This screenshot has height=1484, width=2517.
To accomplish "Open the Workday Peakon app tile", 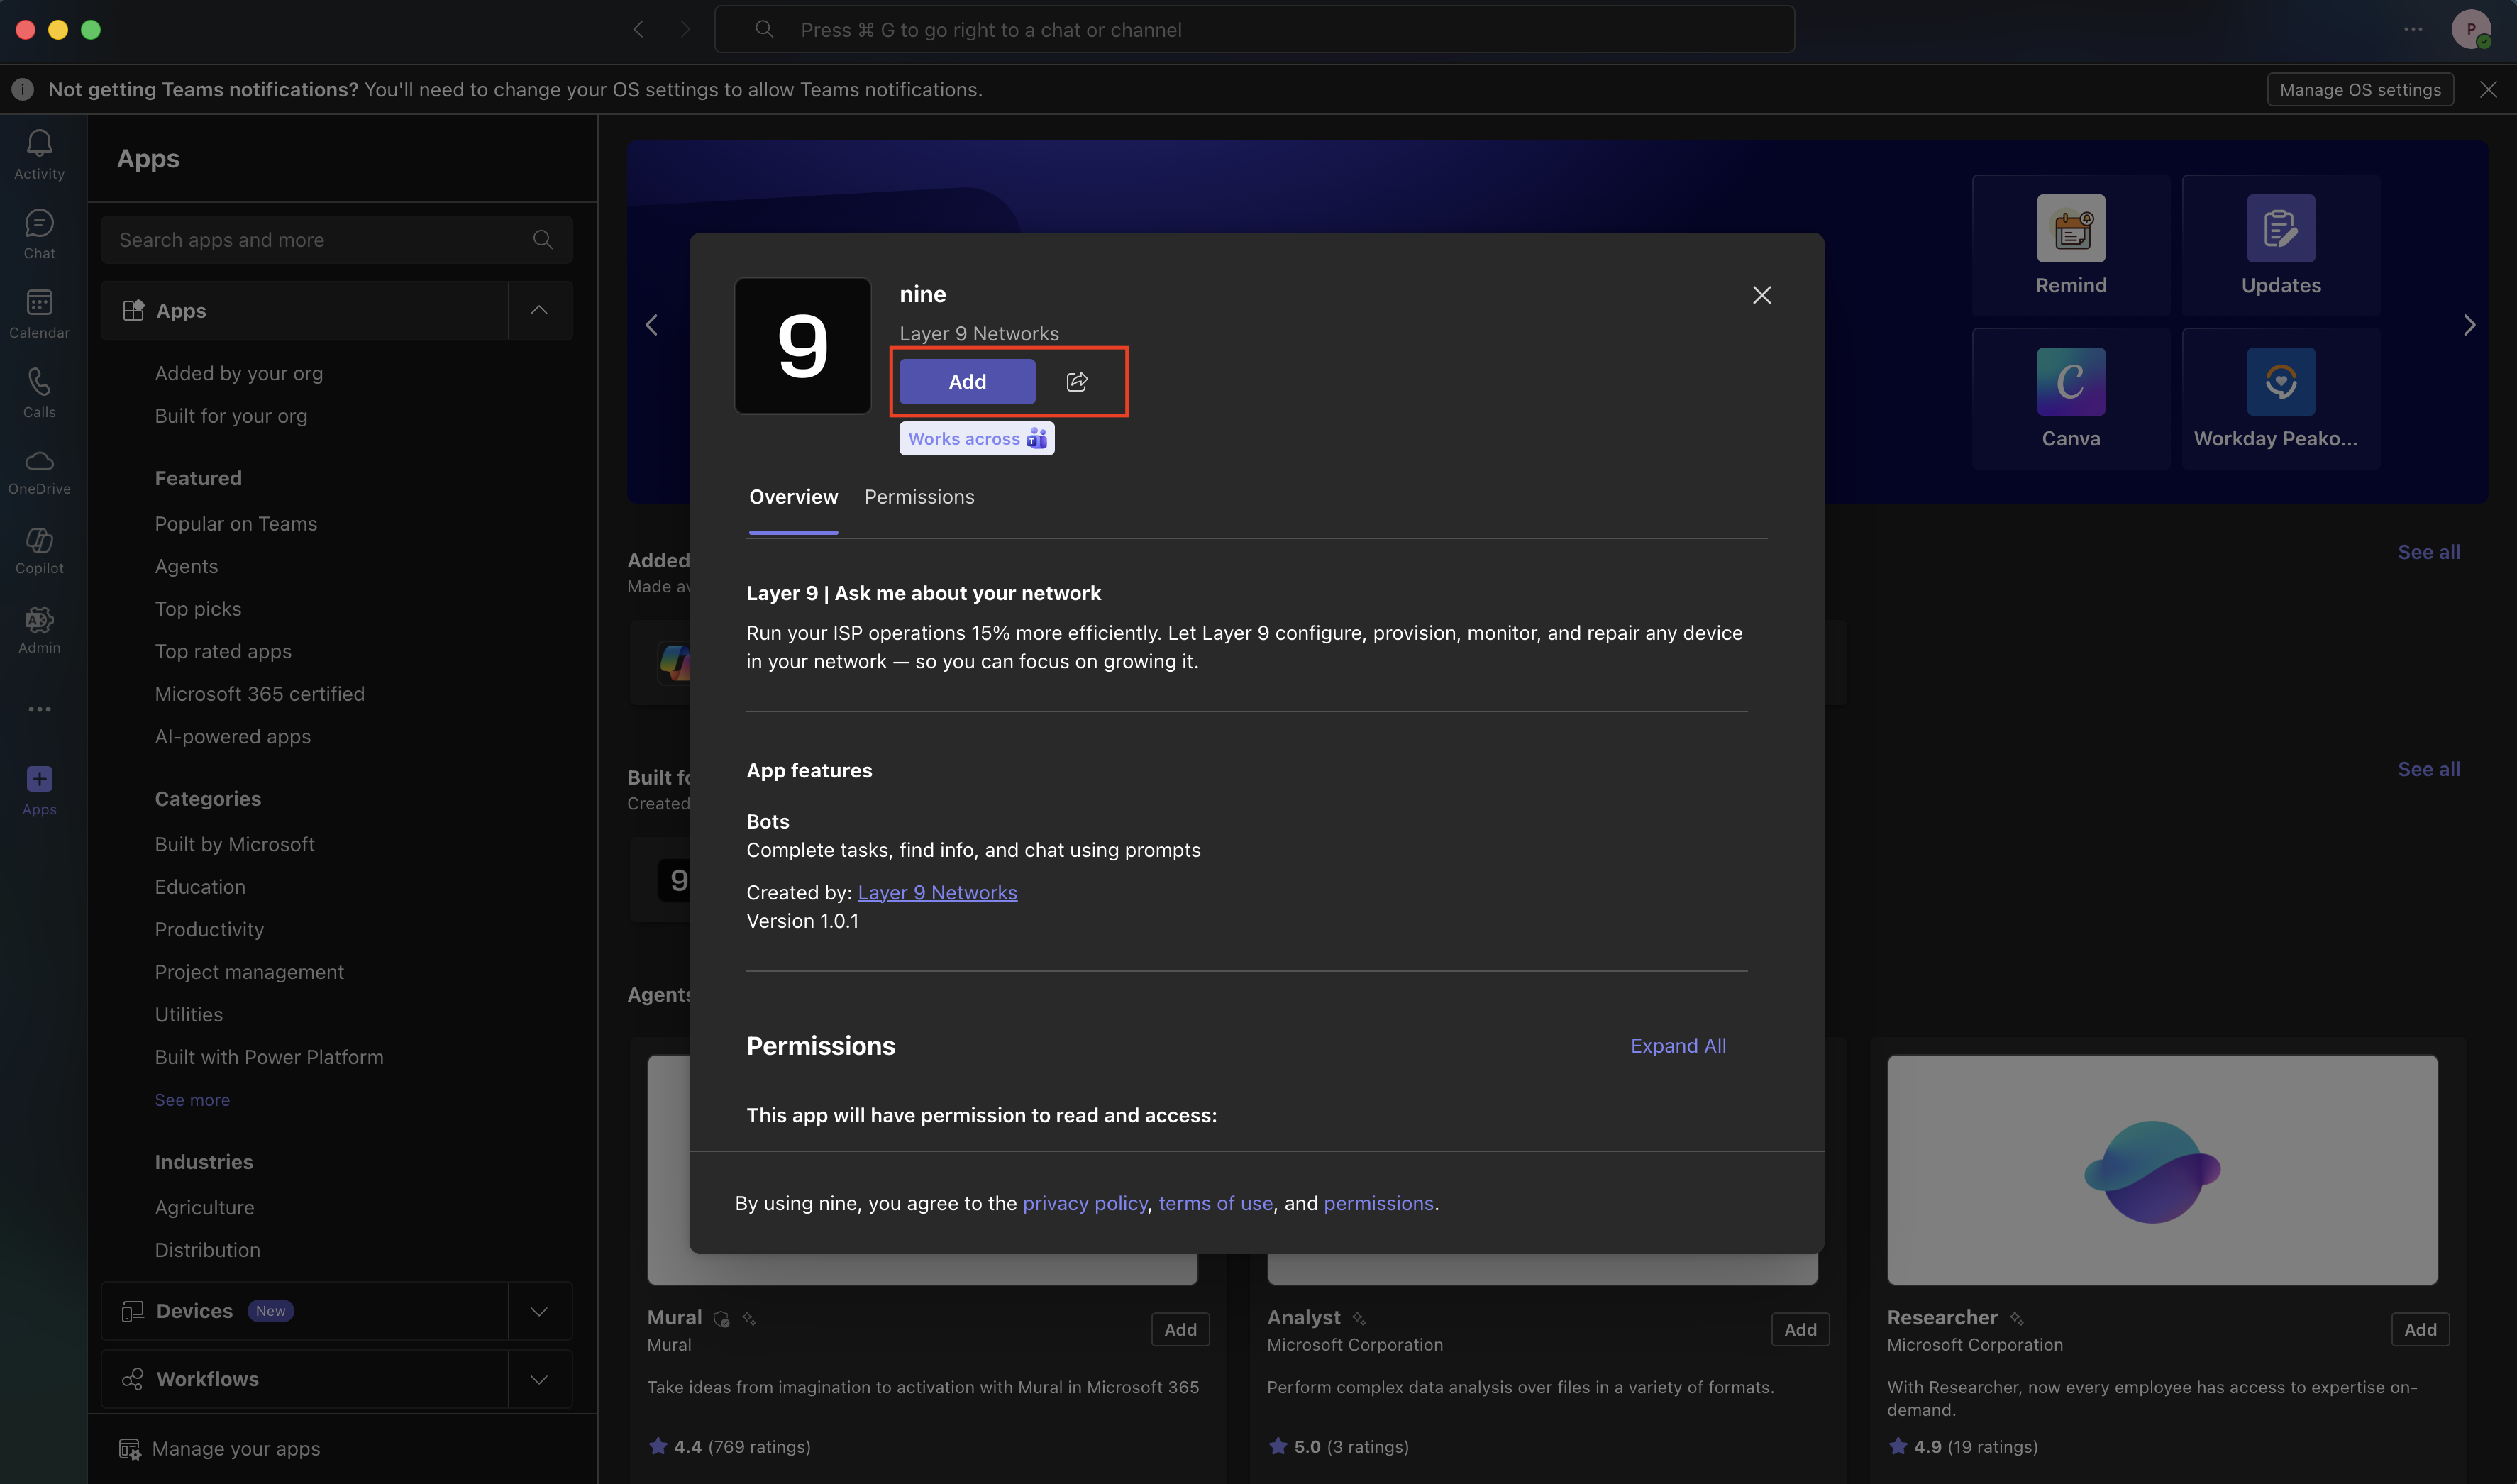I will point(2281,398).
